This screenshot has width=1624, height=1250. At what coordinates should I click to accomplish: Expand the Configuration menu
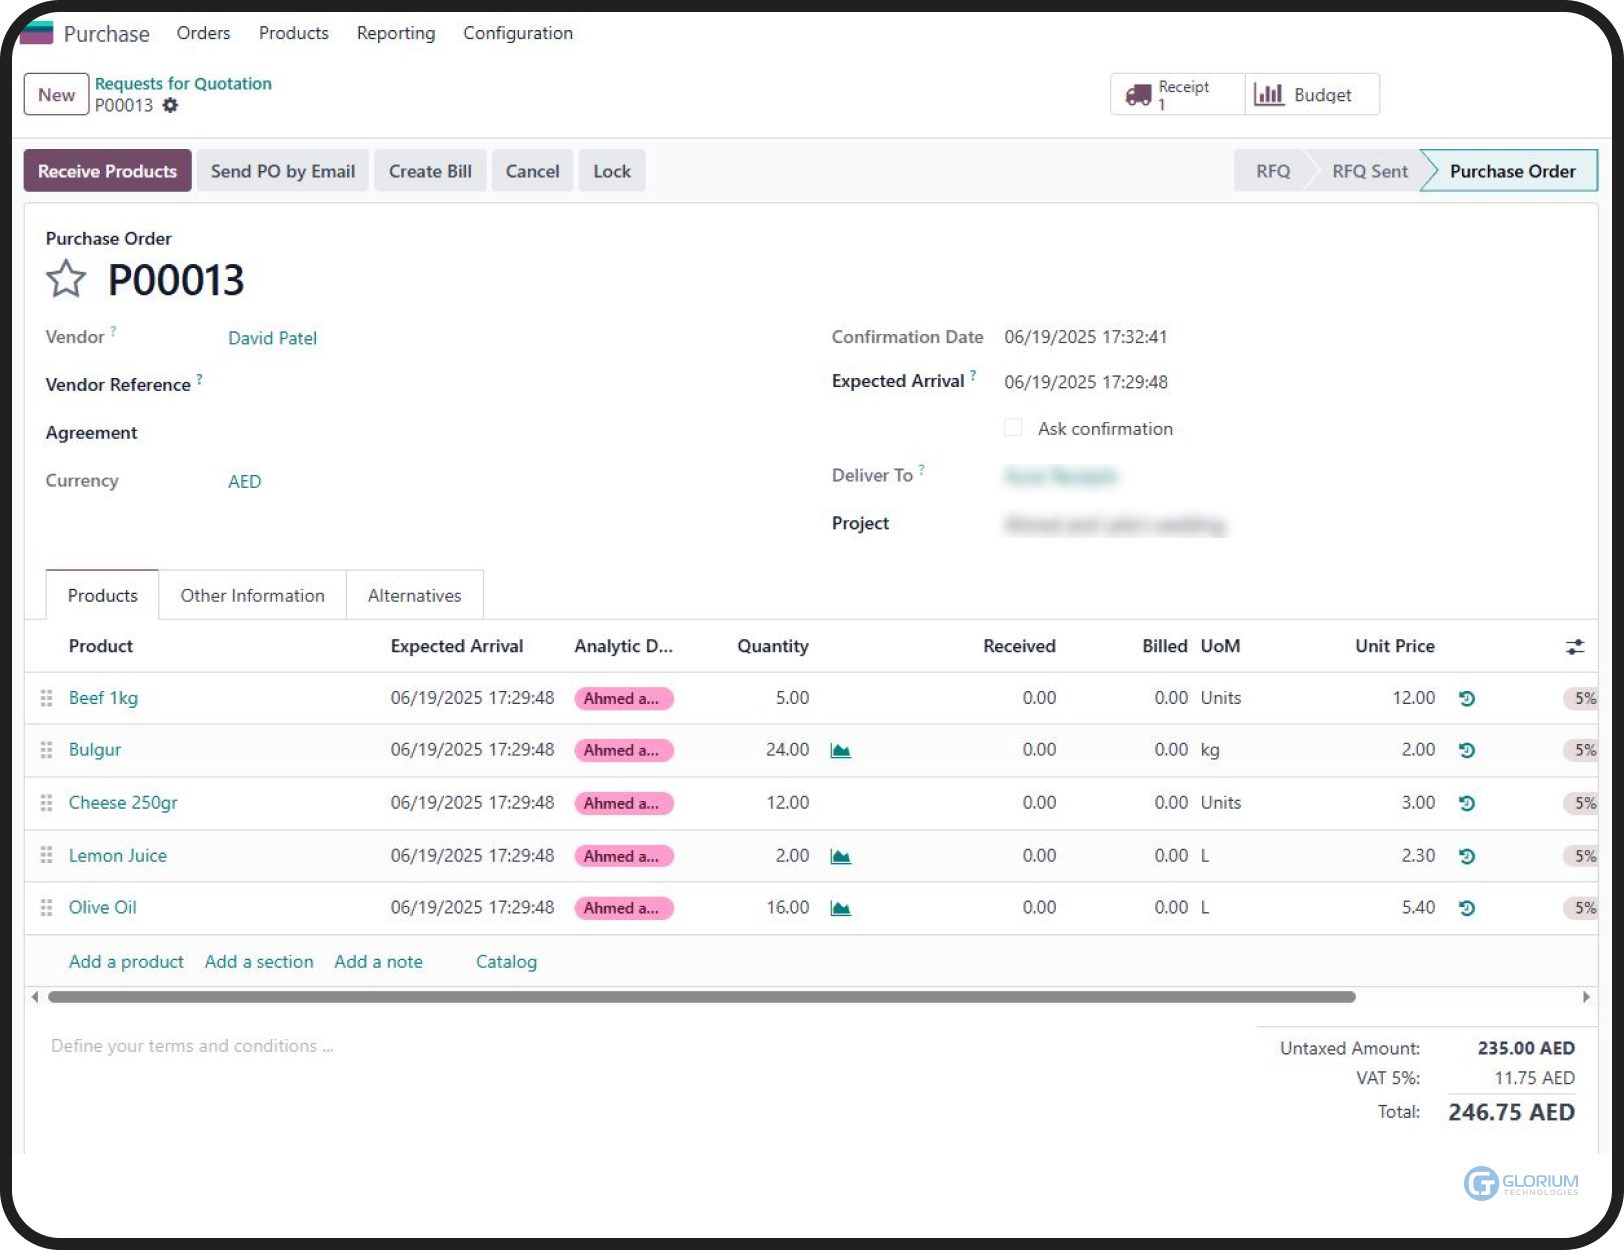pyautogui.click(x=517, y=33)
